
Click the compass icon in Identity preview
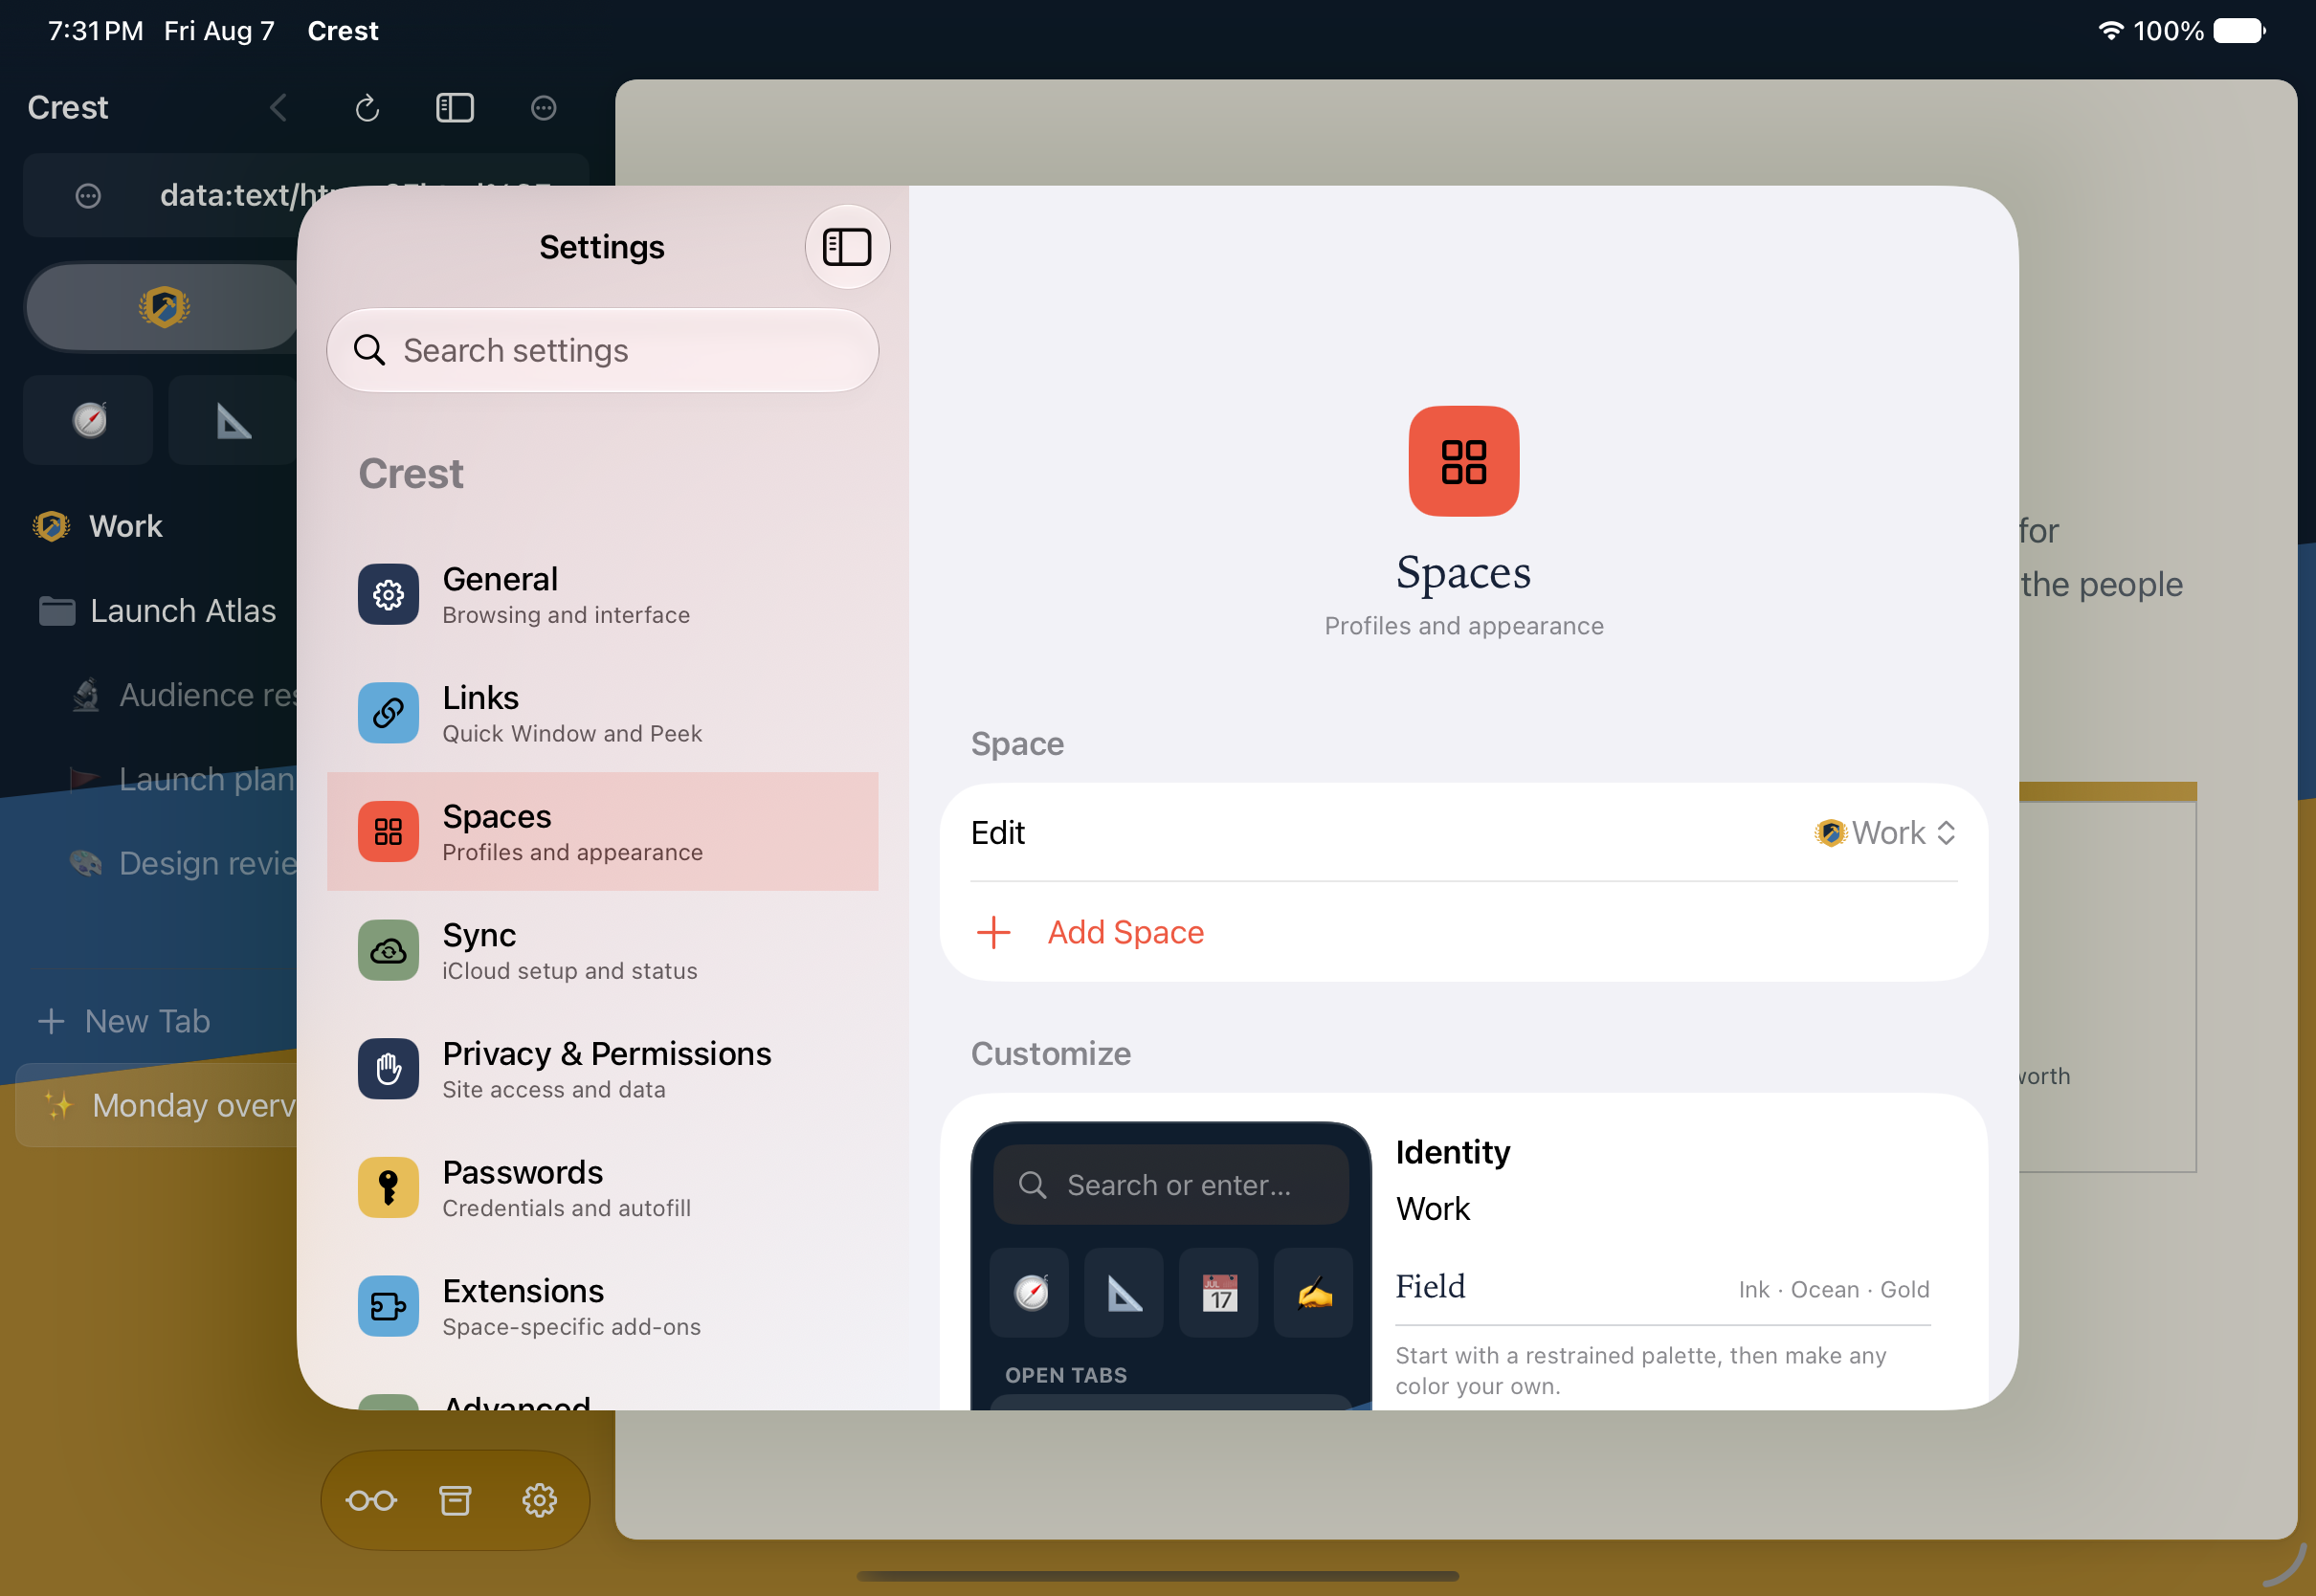tap(1030, 1293)
